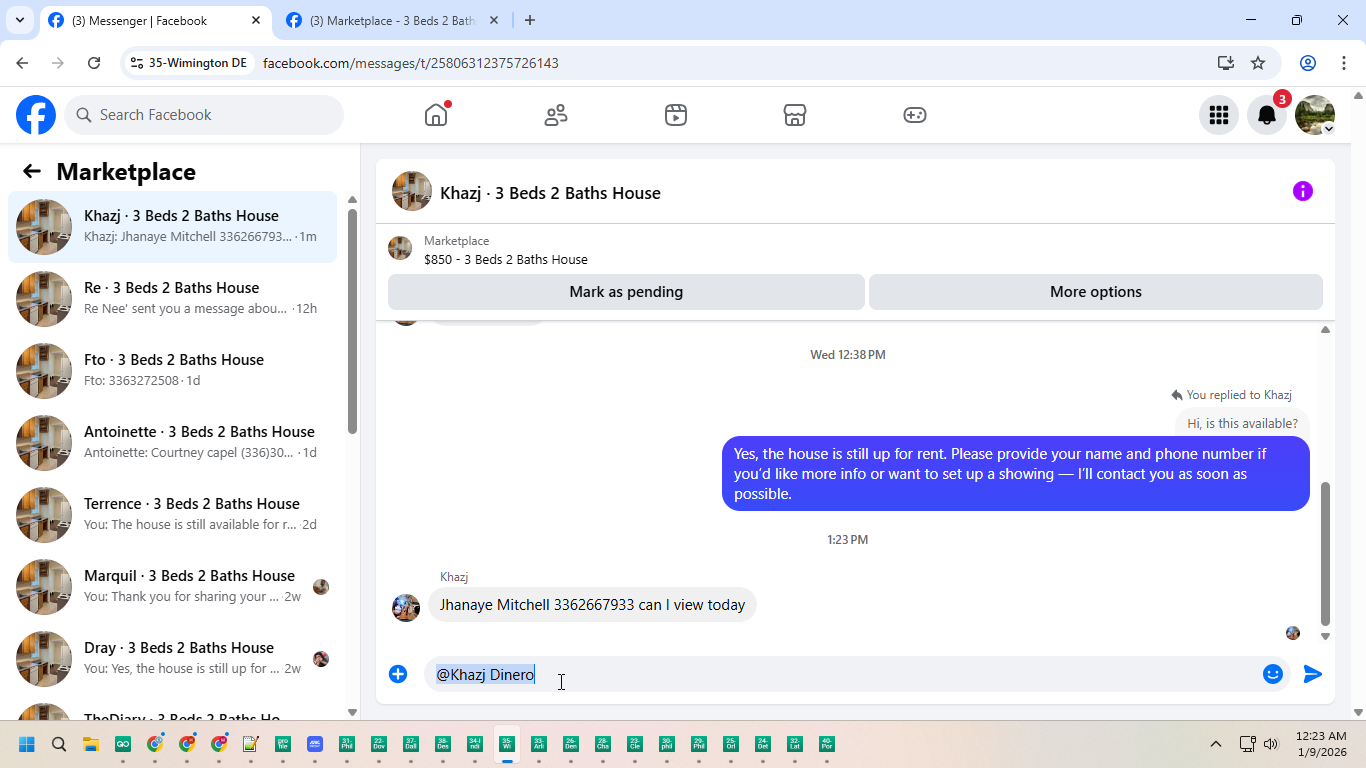Click Mark as pending button
The image size is (1366, 768).
coord(626,292)
